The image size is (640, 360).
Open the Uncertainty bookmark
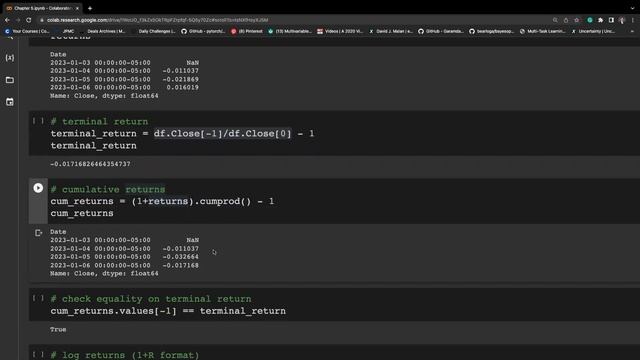click(593, 31)
